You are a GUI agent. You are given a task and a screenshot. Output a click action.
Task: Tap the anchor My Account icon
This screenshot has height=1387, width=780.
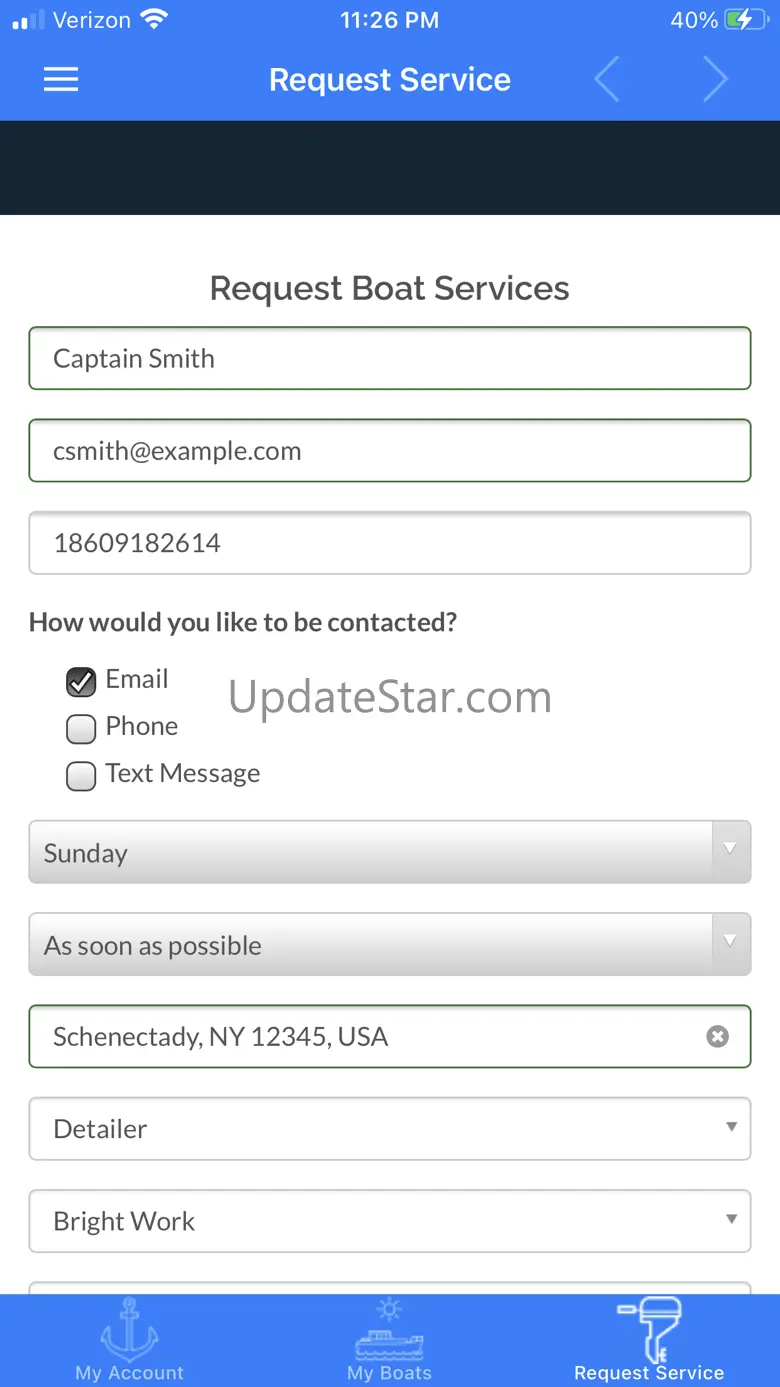pyautogui.click(x=130, y=1329)
